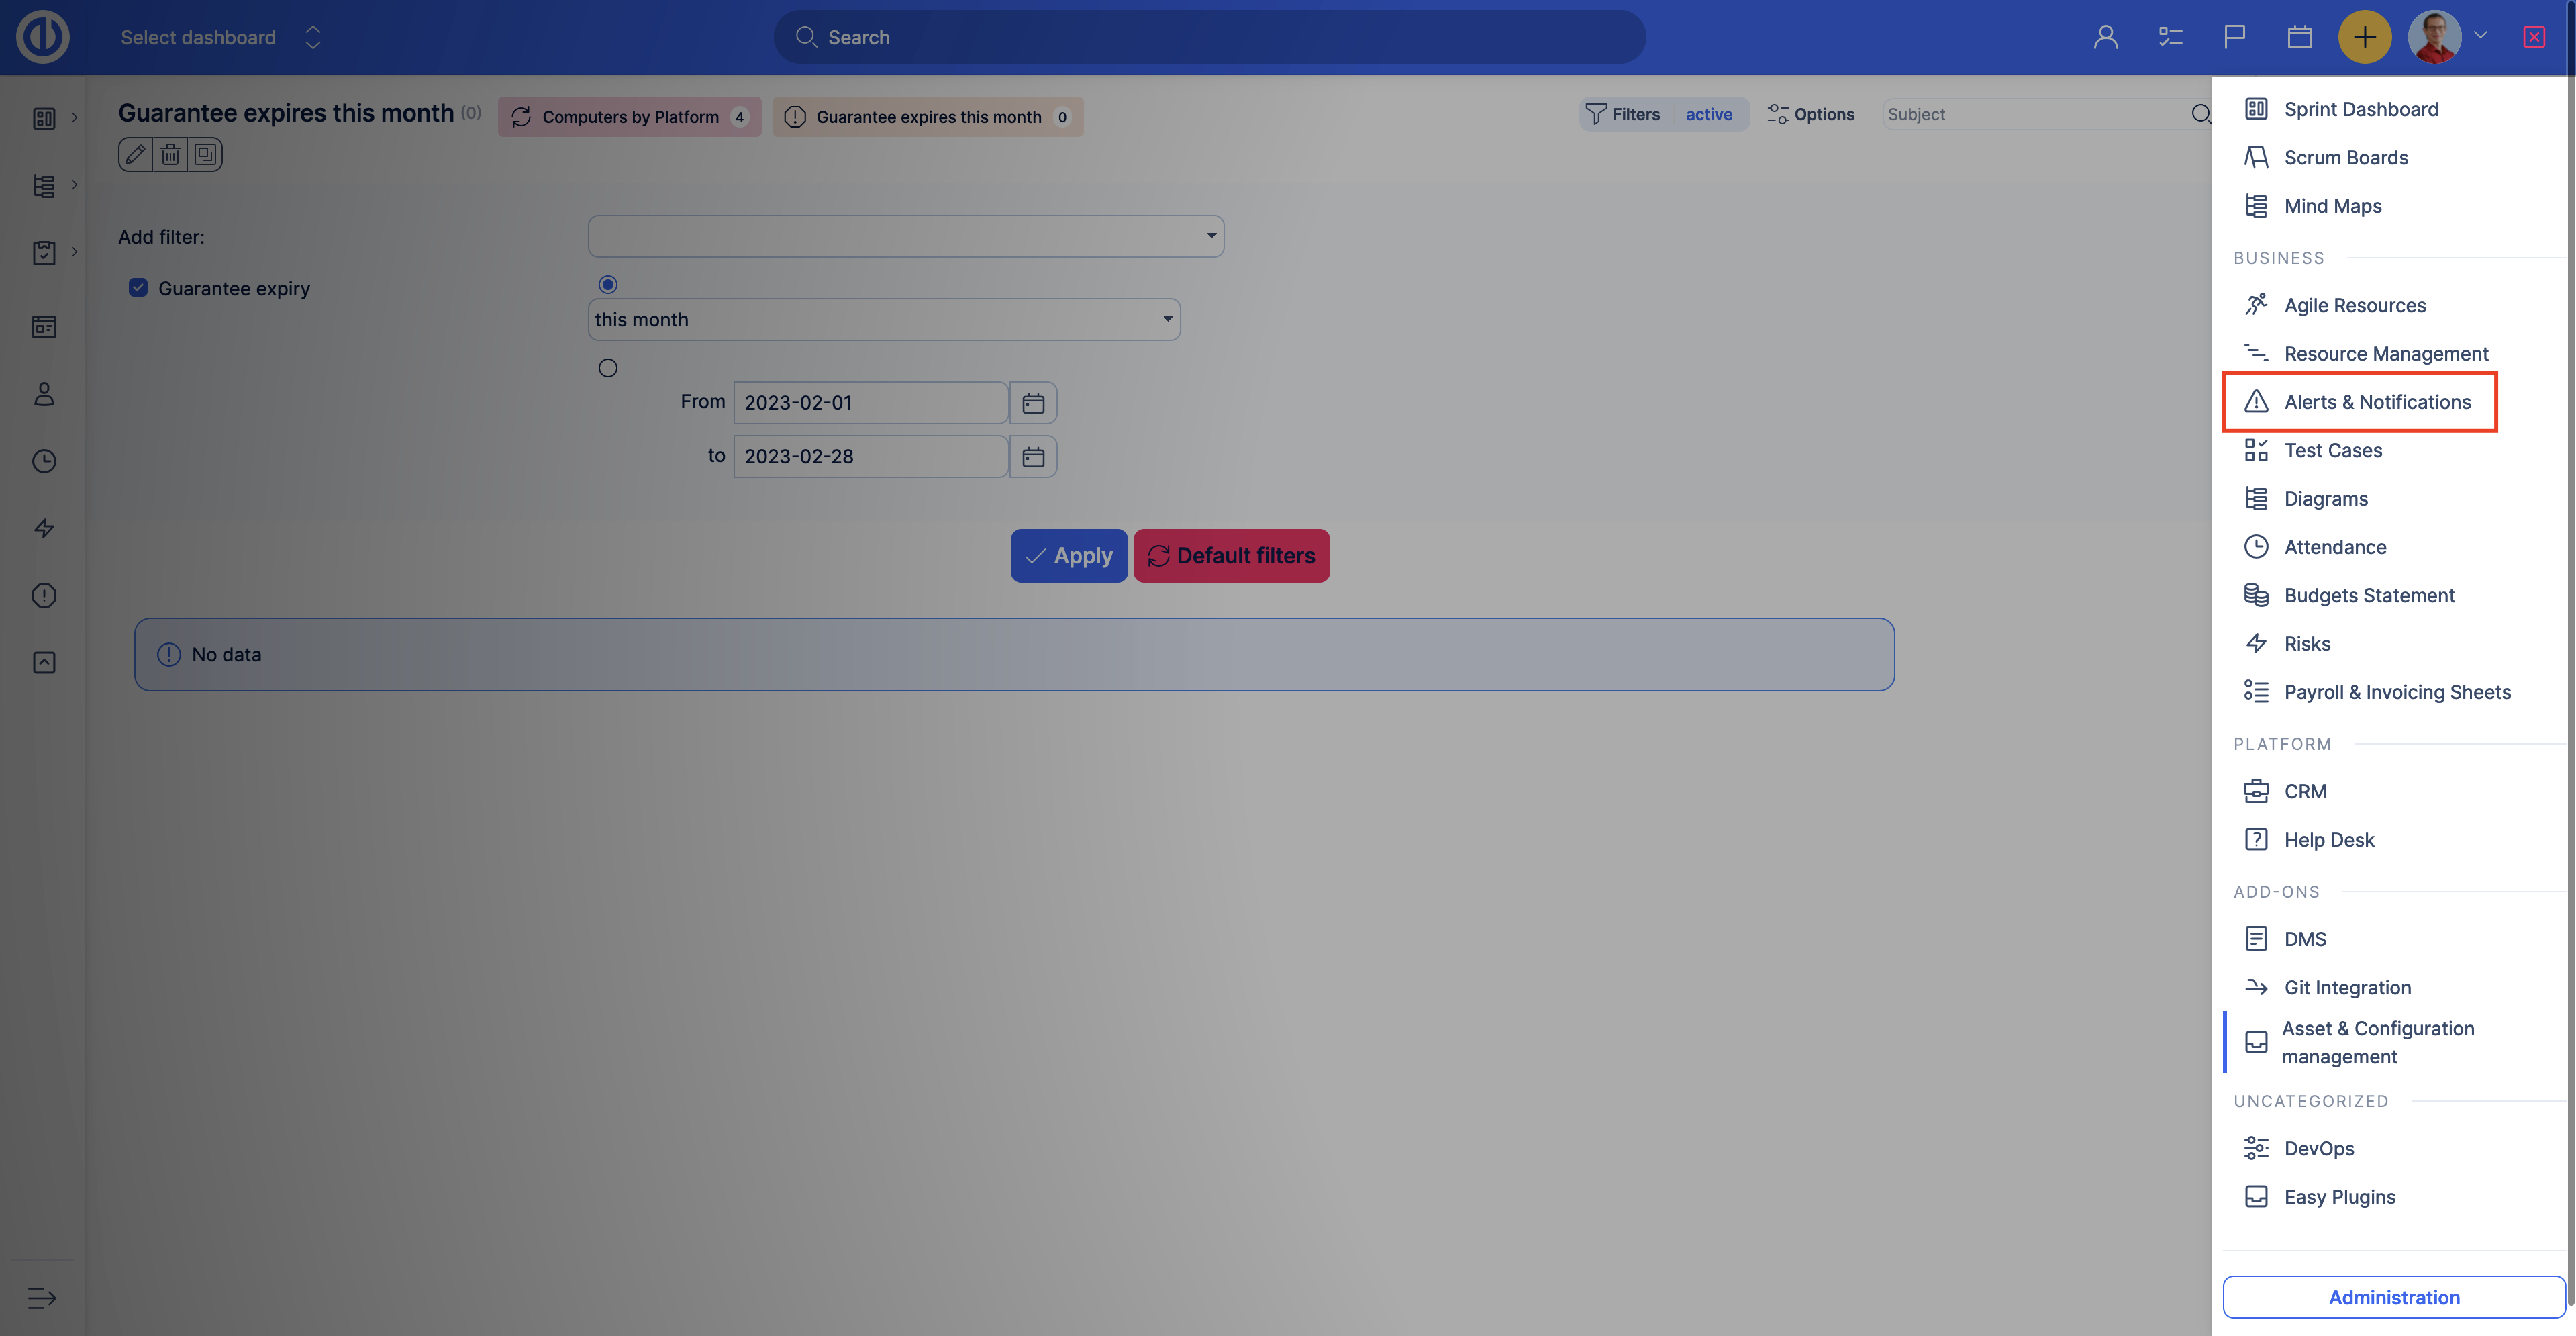Screen dimensions: 2576x1336
Task: Click the clock icon in left sidebar
Action: coord(44,461)
